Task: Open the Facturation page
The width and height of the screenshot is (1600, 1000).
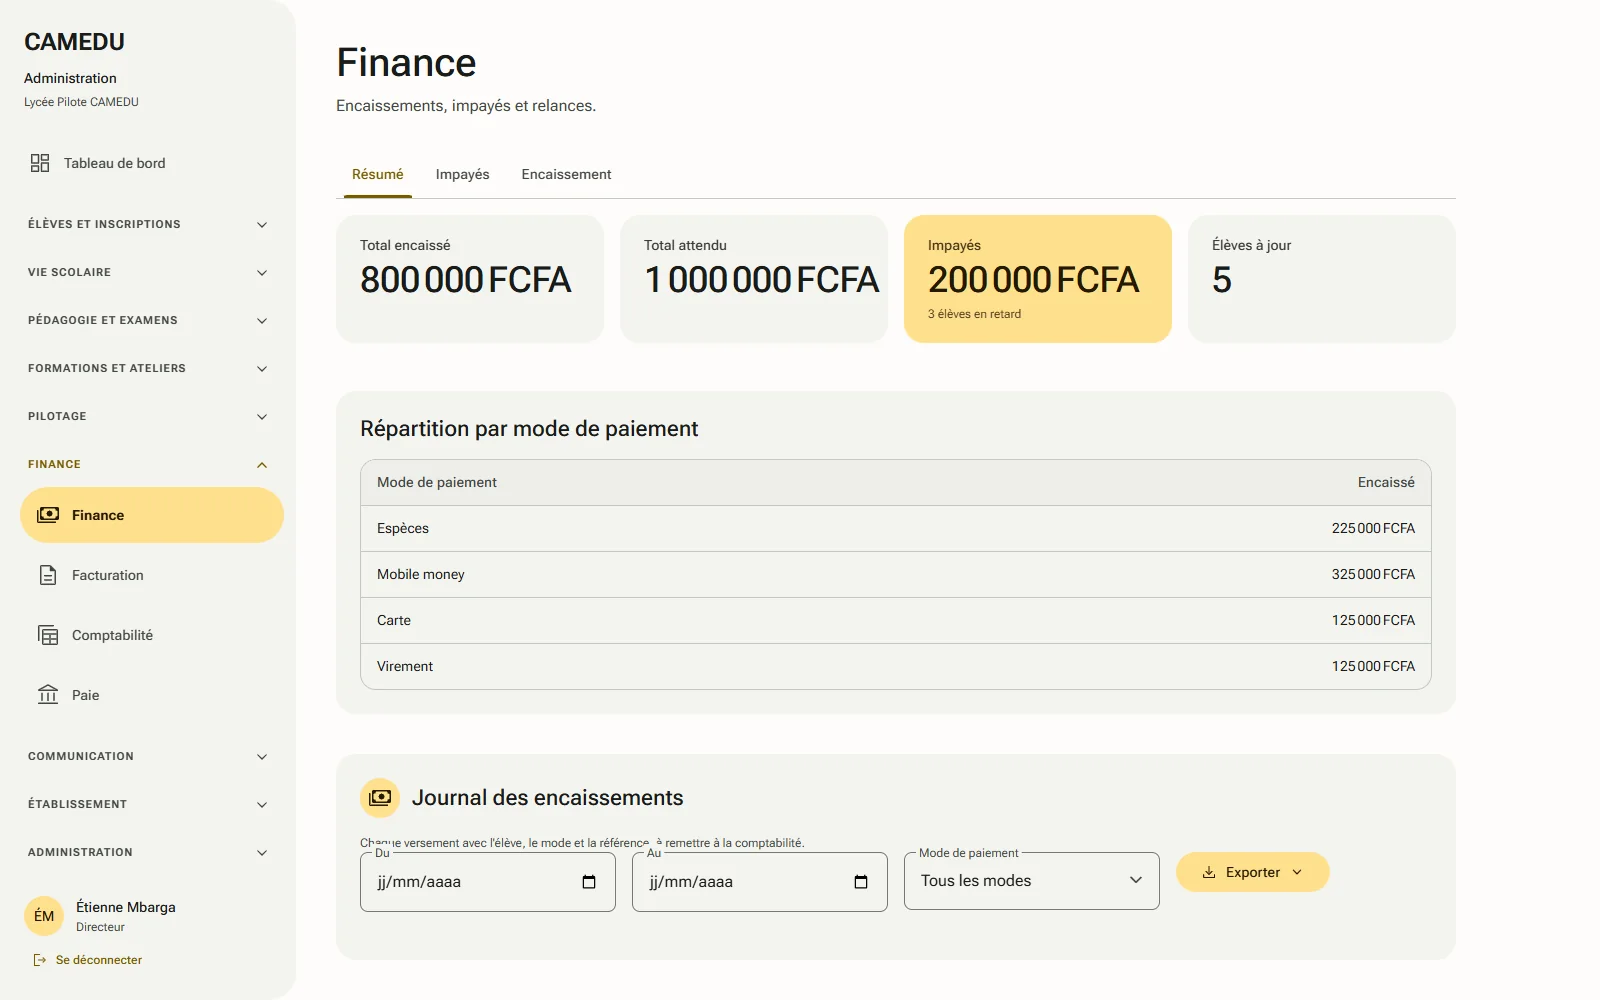Action: pos(152,575)
